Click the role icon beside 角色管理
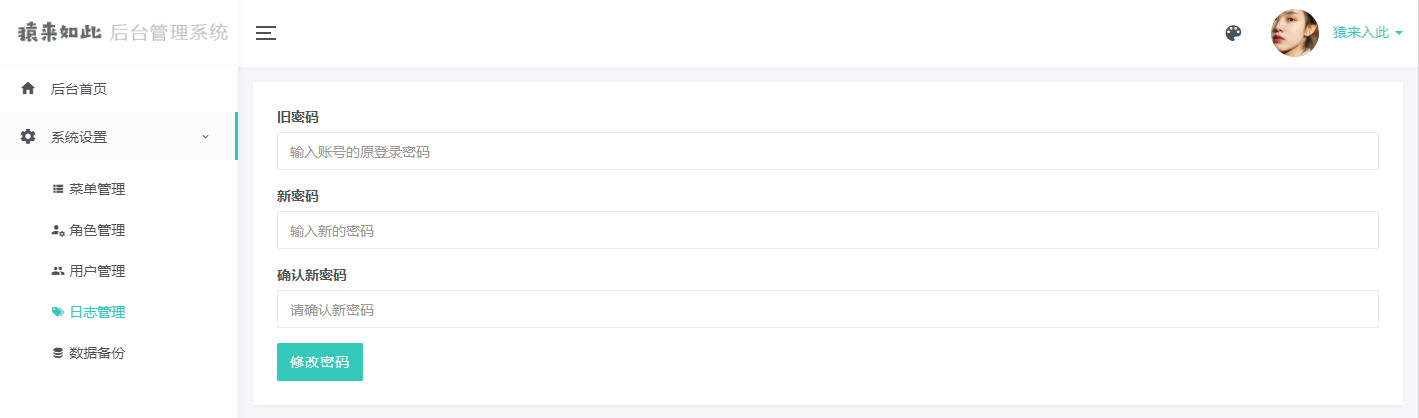This screenshot has height=418, width=1419. (x=58, y=230)
